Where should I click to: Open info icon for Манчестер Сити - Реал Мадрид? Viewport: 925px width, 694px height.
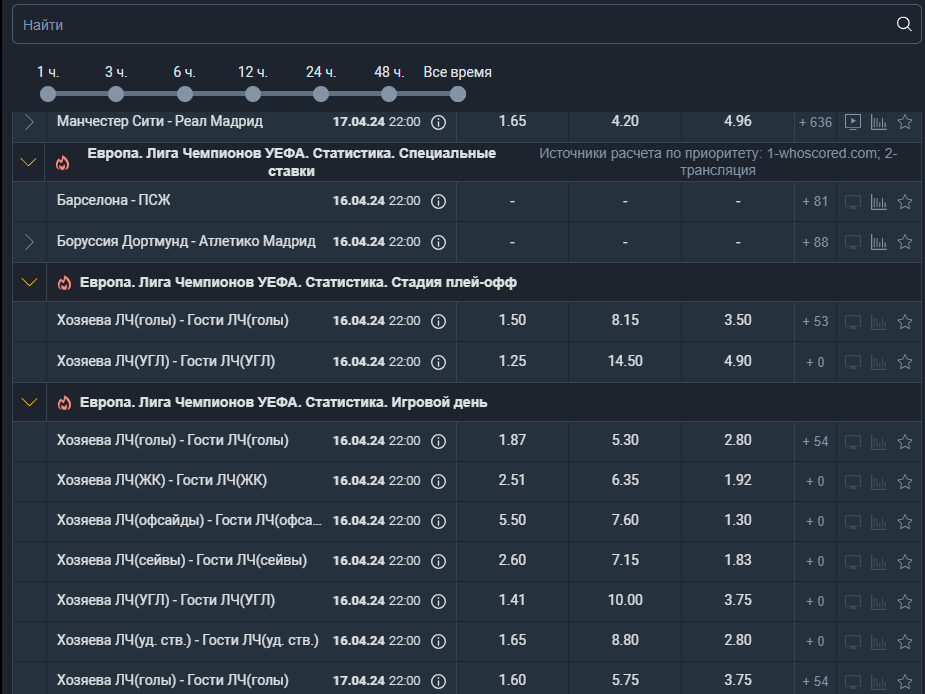point(438,122)
